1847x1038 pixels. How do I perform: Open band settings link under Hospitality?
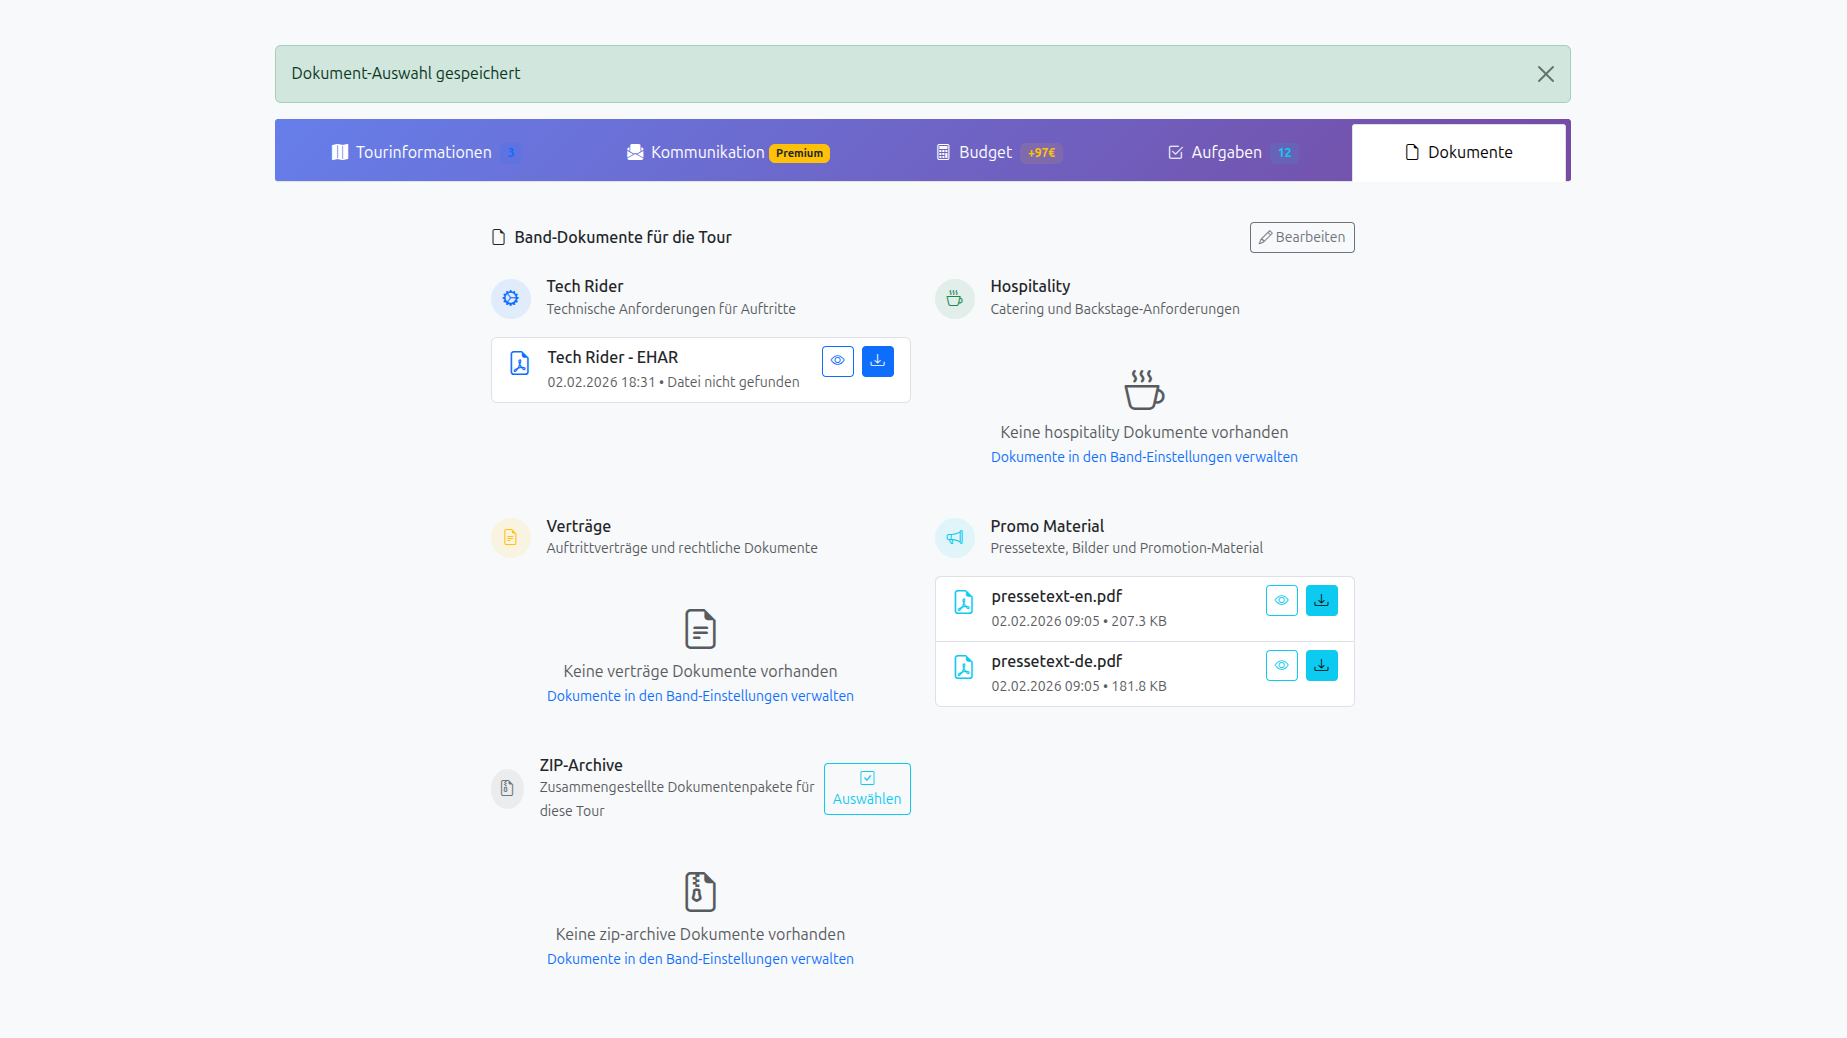coord(1144,457)
